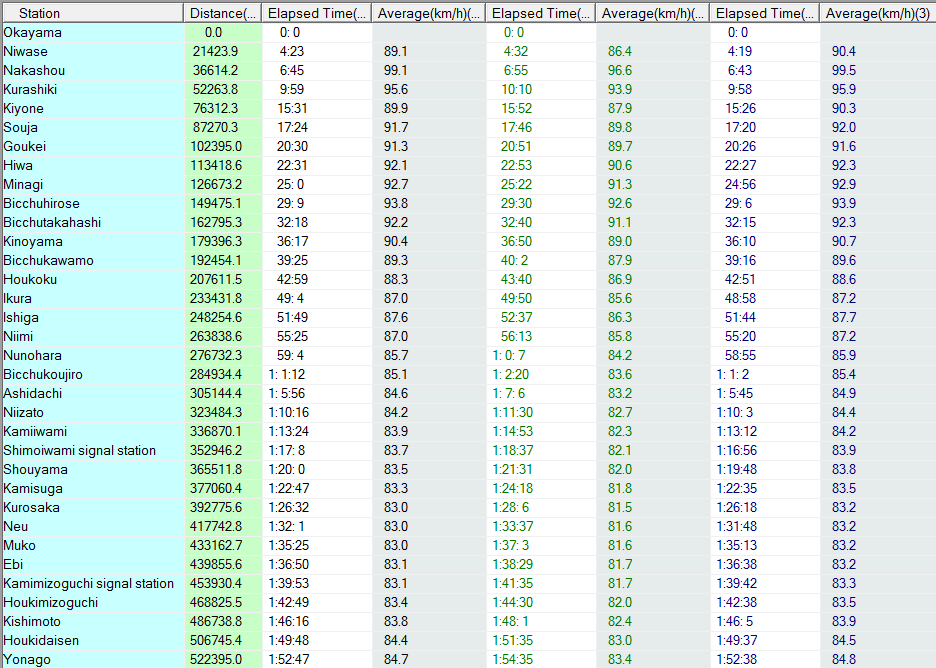The width and height of the screenshot is (936, 668).
Task: Click the Goukei station name
Action: (x=24, y=146)
